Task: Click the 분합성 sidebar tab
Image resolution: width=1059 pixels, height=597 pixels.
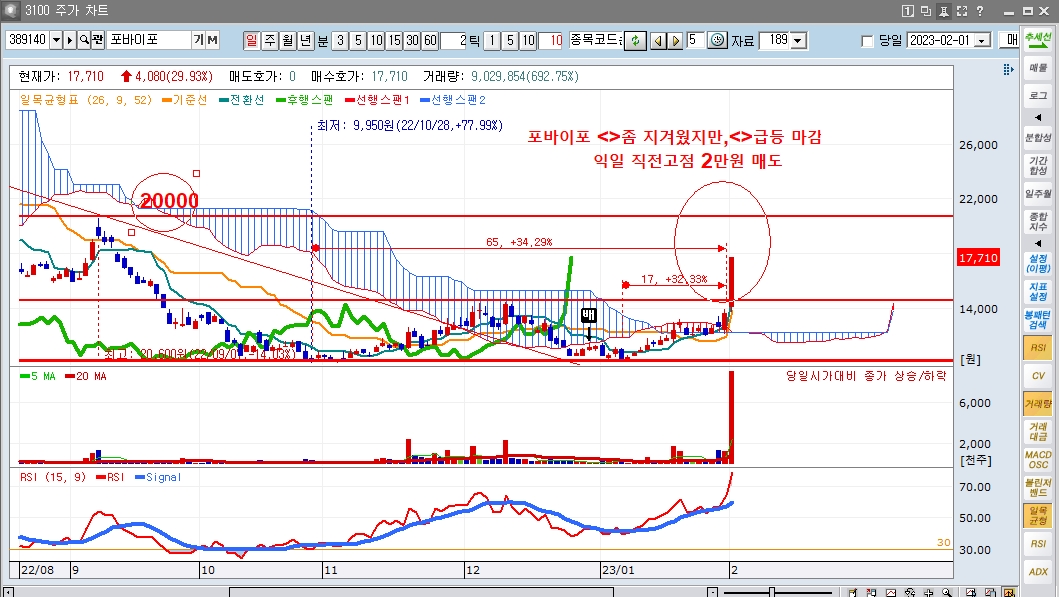Action: click(x=1038, y=137)
